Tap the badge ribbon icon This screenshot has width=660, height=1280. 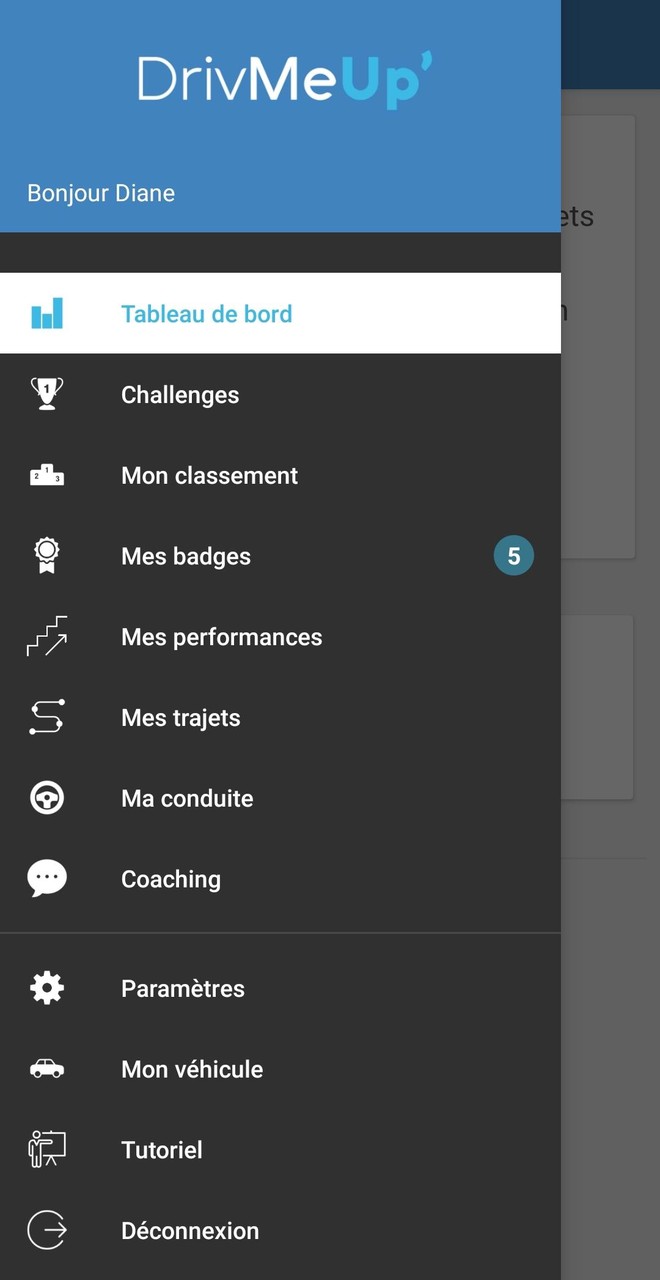point(47,556)
